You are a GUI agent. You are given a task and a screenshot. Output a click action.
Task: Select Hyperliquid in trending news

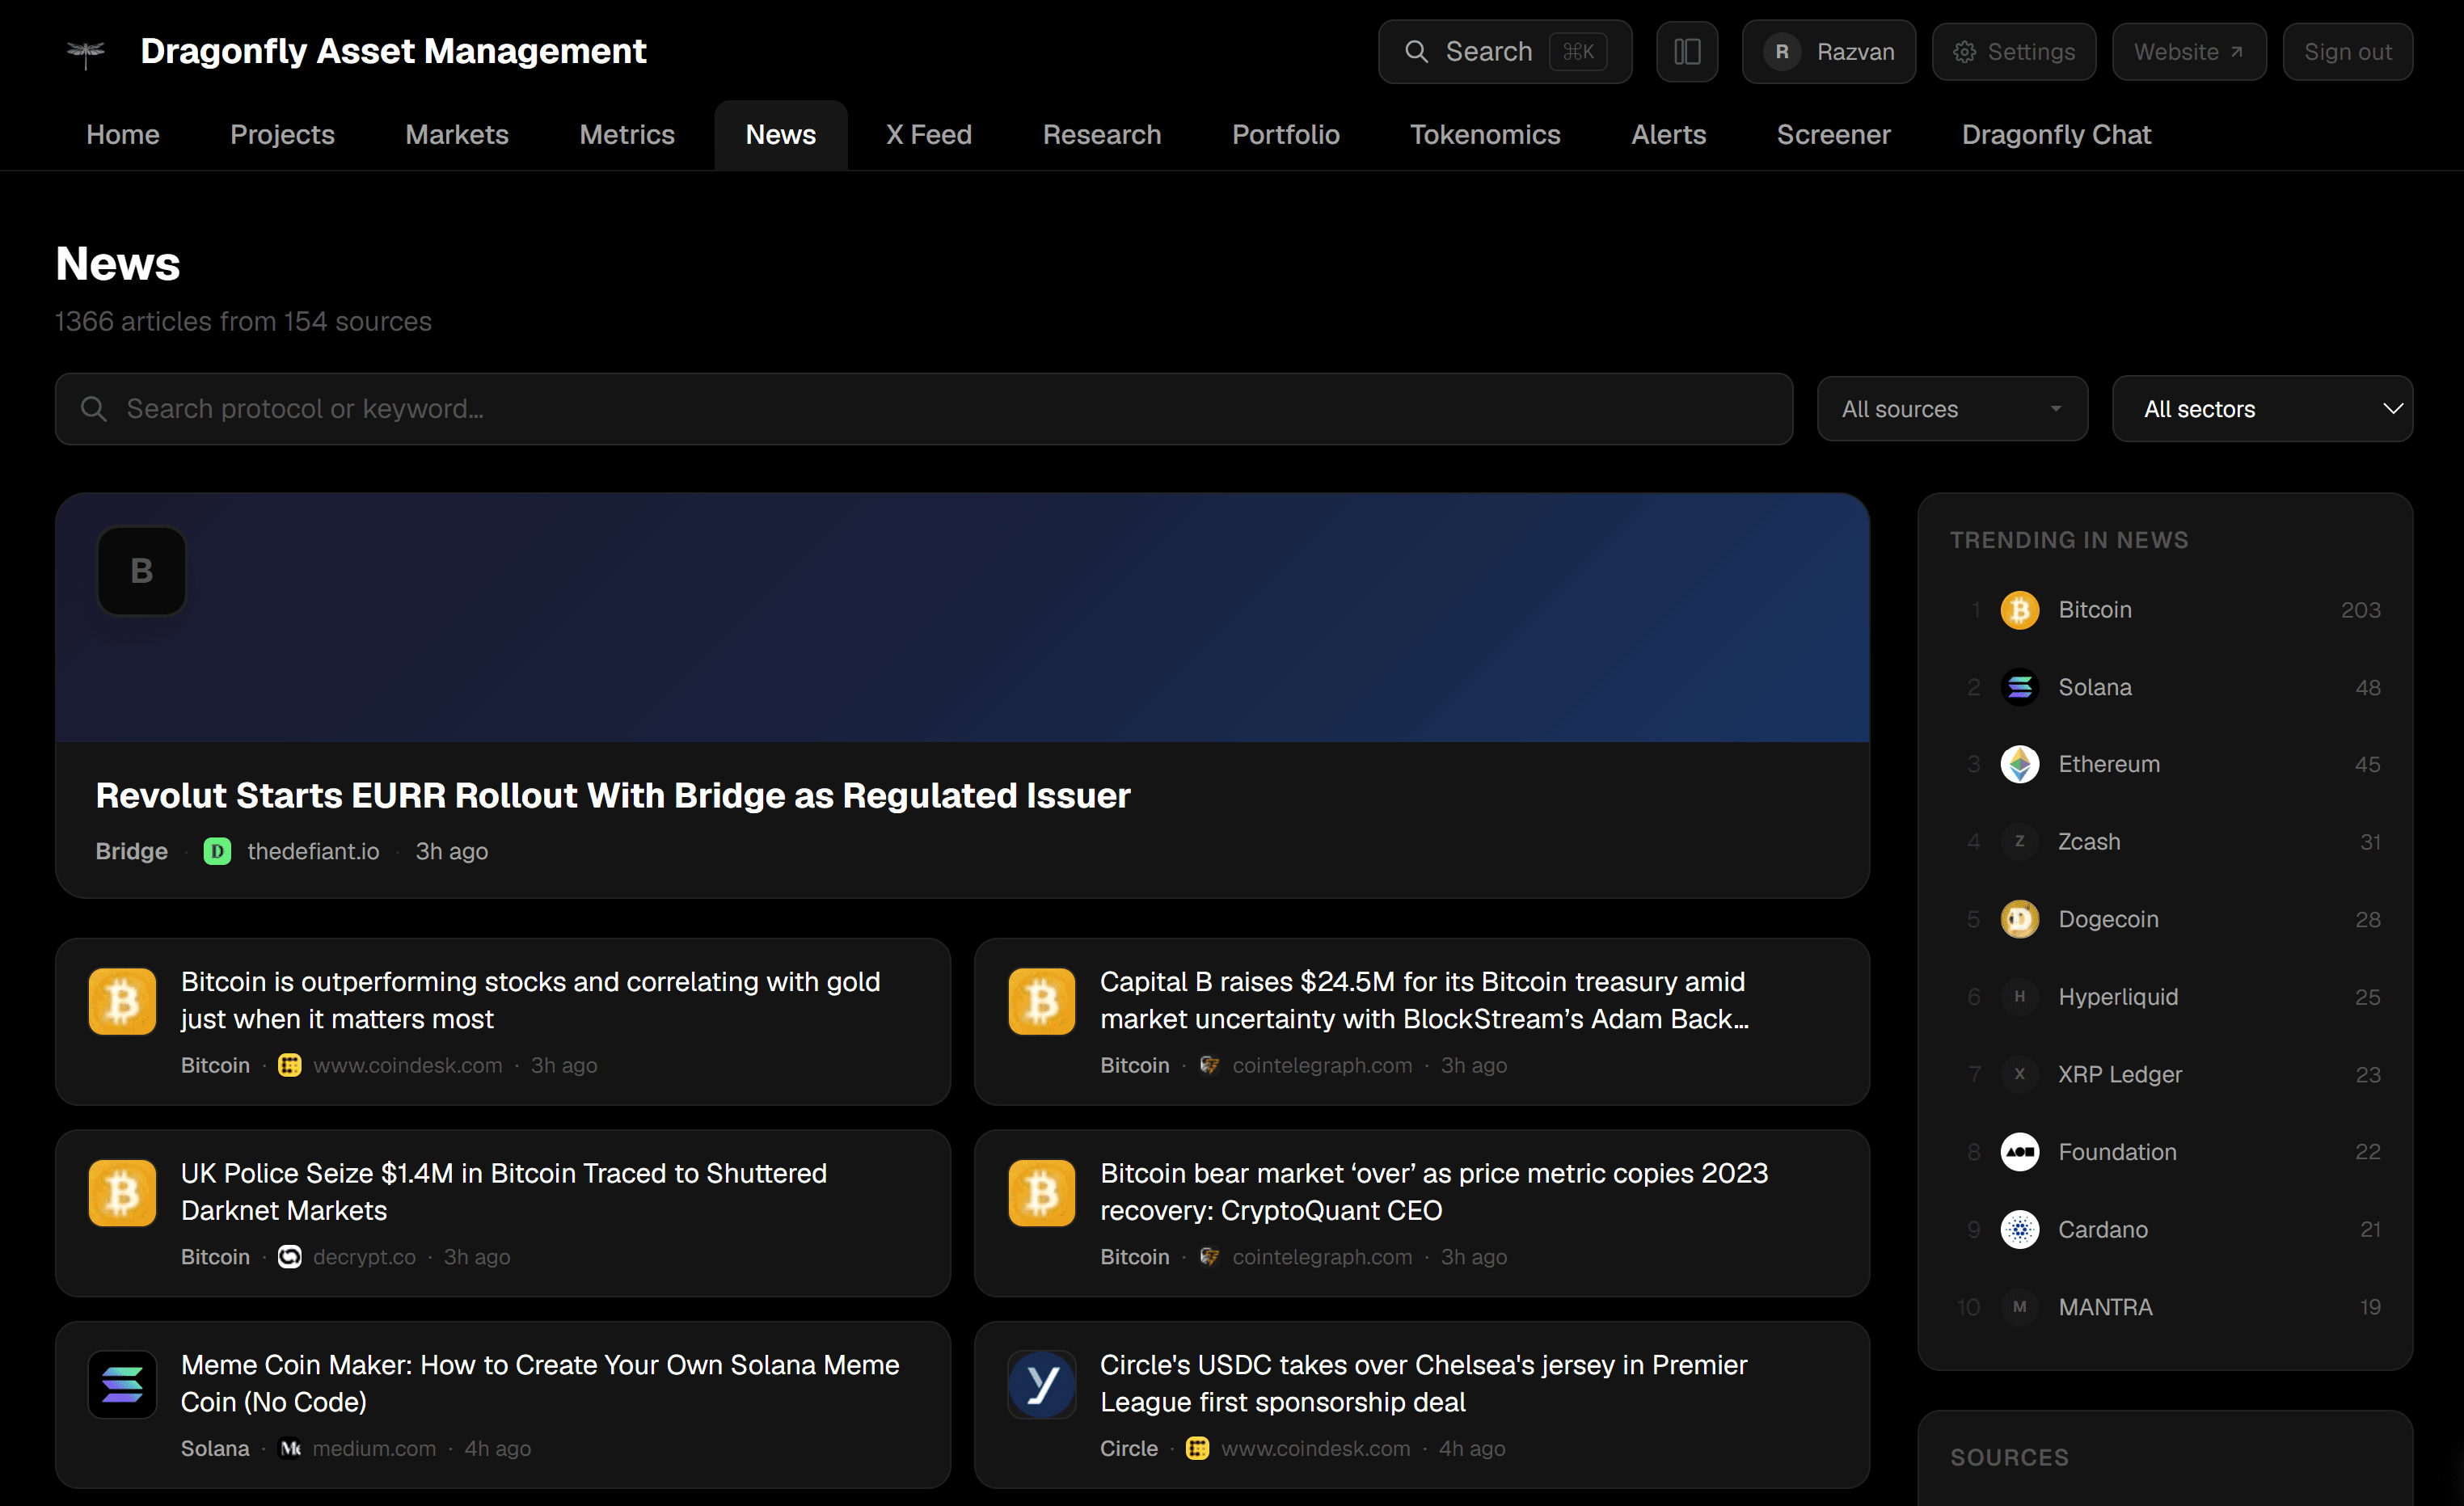pyautogui.click(x=2164, y=997)
